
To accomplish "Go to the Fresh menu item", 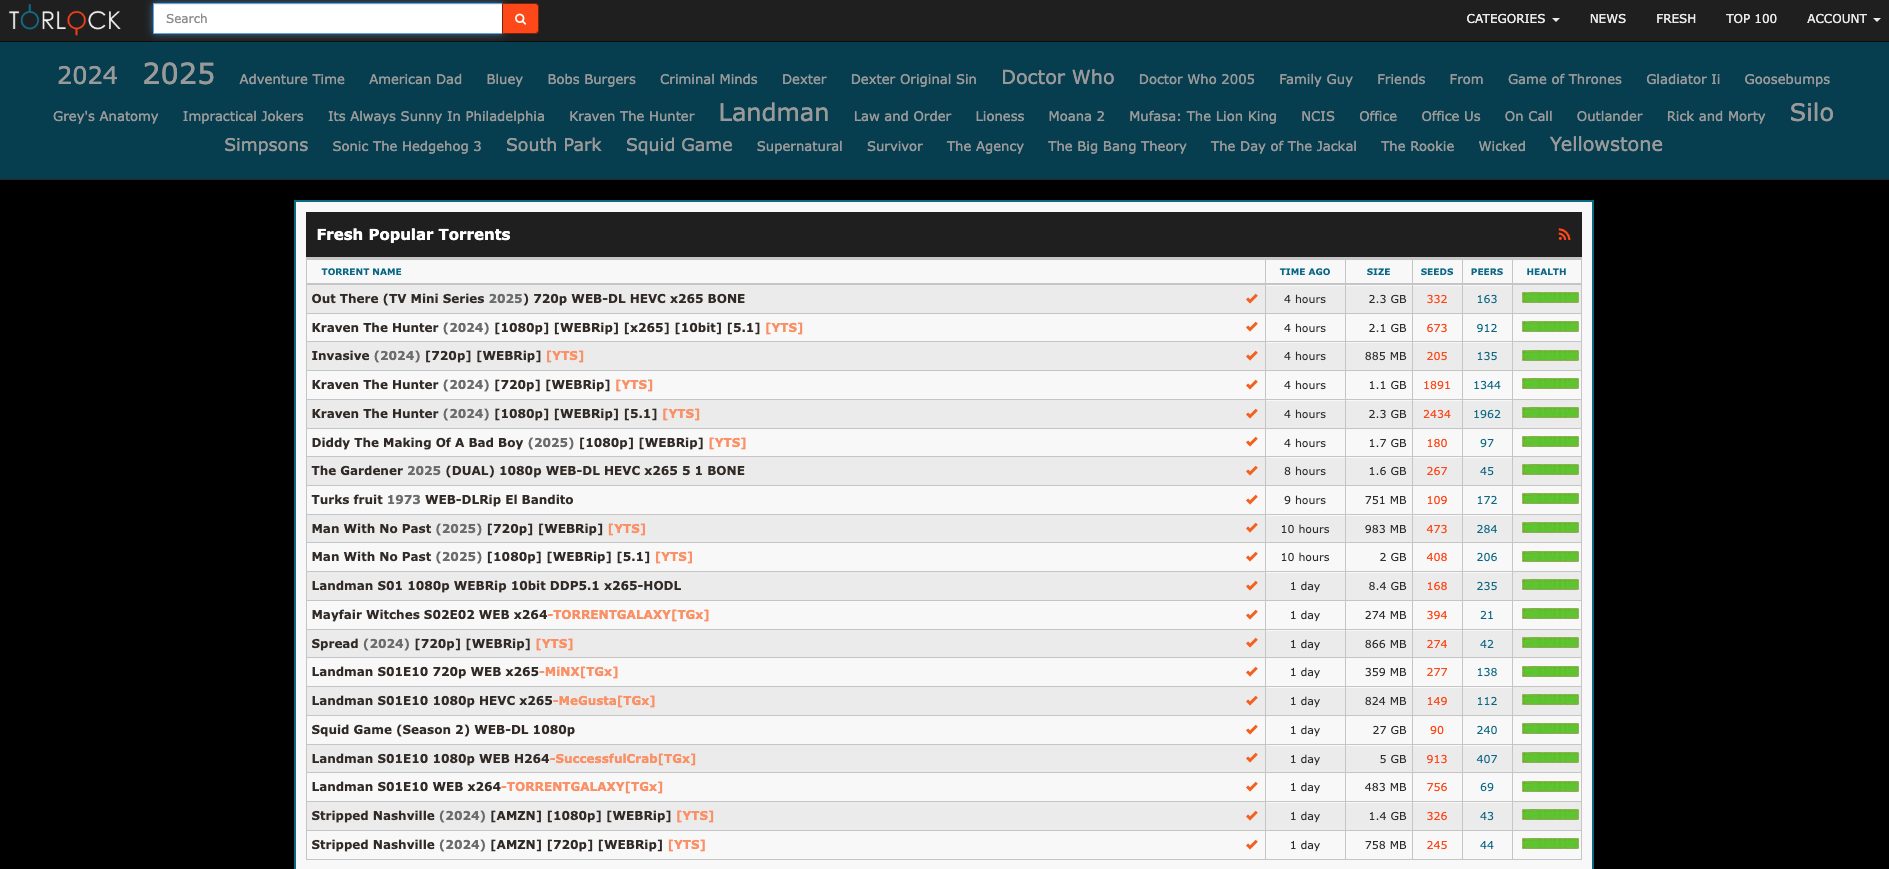I will tap(1675, 19).
